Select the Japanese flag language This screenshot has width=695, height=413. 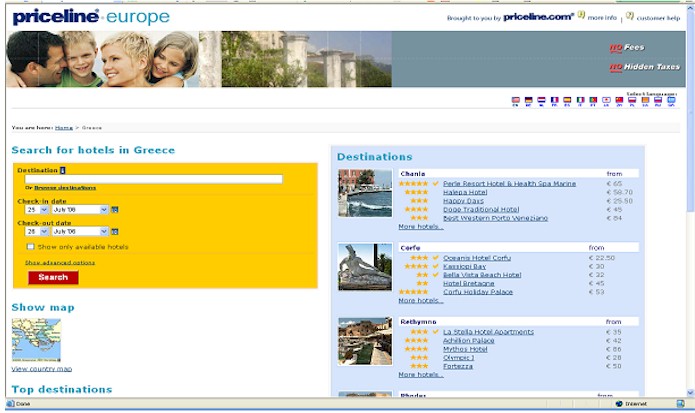(x=606, y=101)
